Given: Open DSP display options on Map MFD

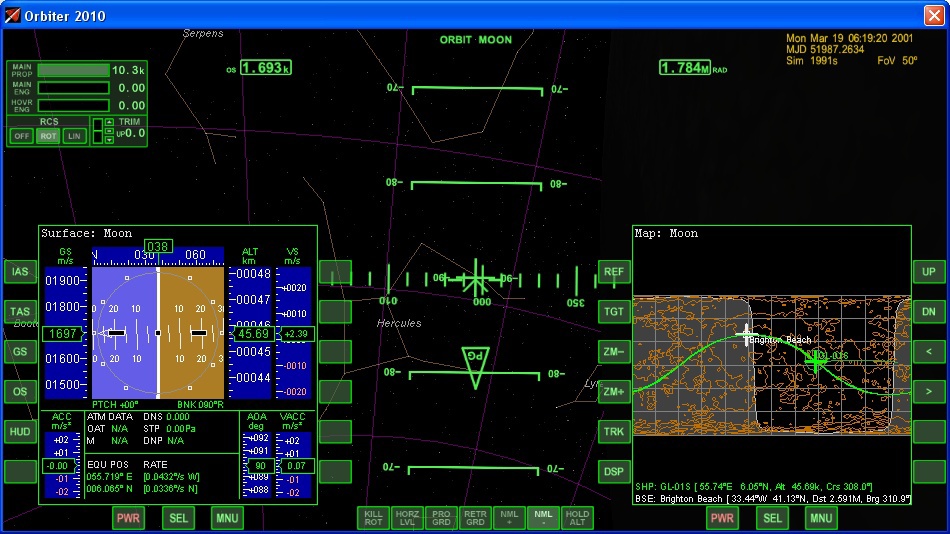Looking at the screenshot, I should (x=614, y=472).
